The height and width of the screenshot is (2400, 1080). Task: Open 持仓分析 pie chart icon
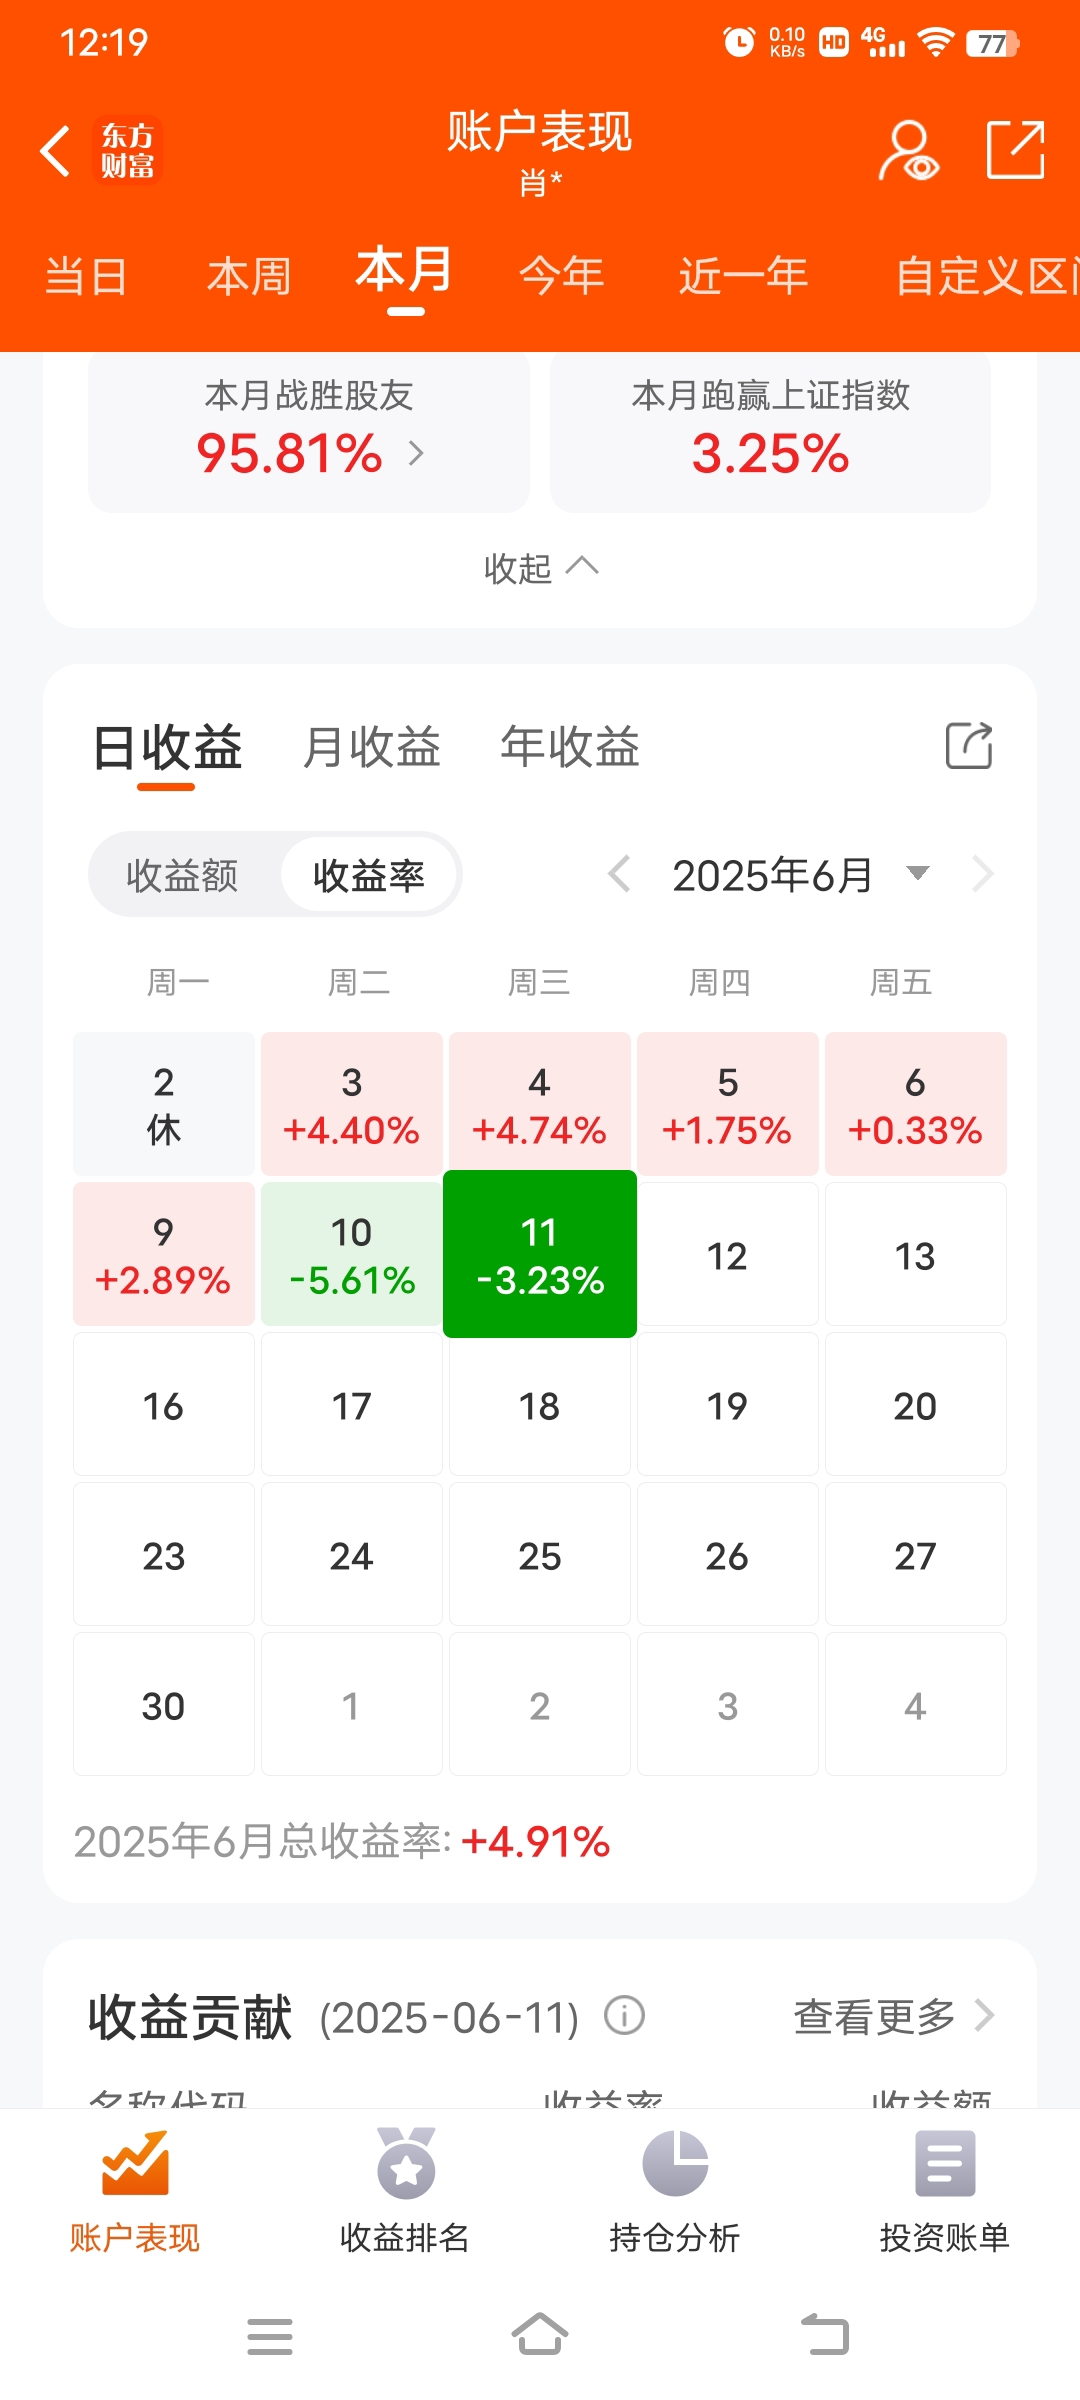point(675,2164)
